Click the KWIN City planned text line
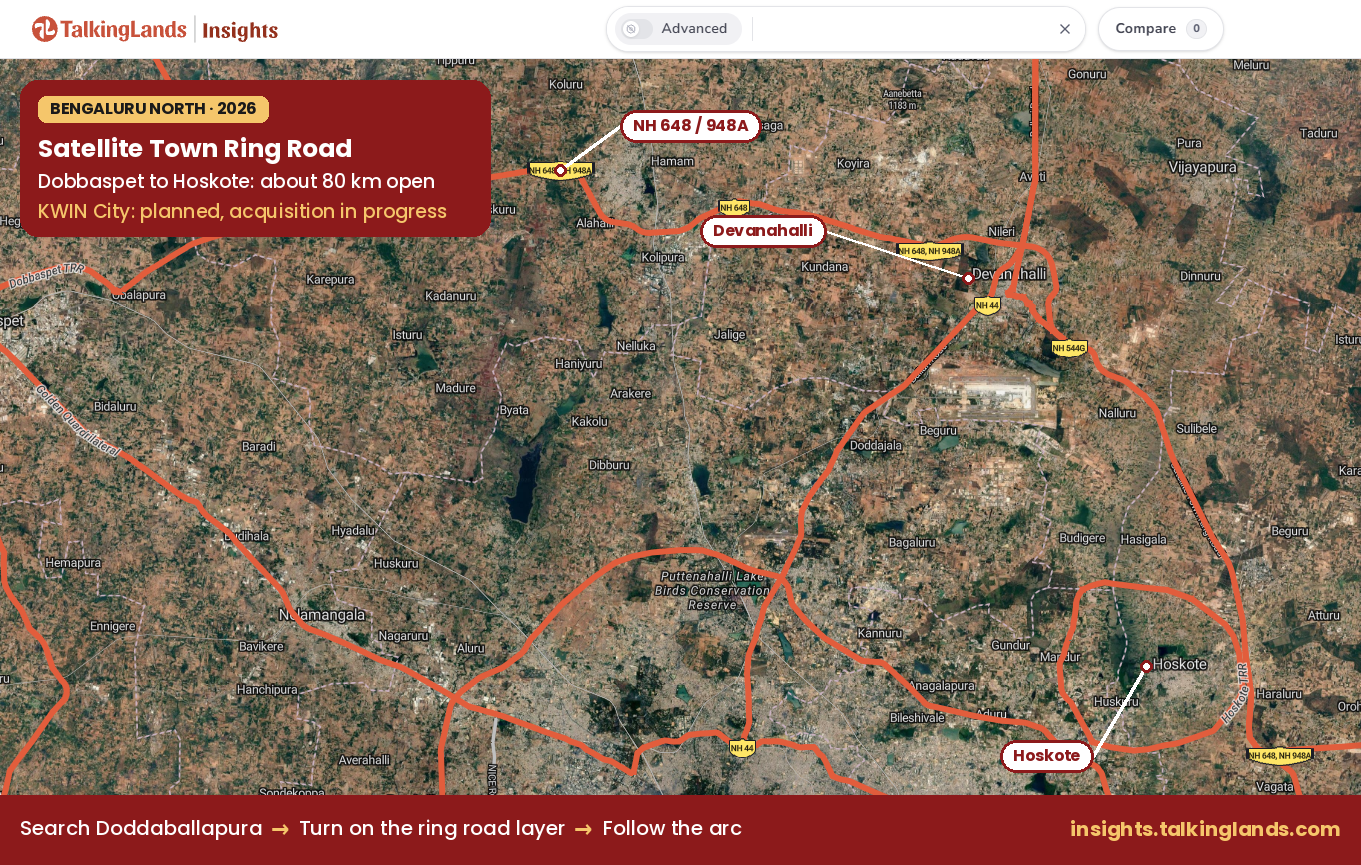Viewport: 1361px width, 865px height. pos(242,211)
